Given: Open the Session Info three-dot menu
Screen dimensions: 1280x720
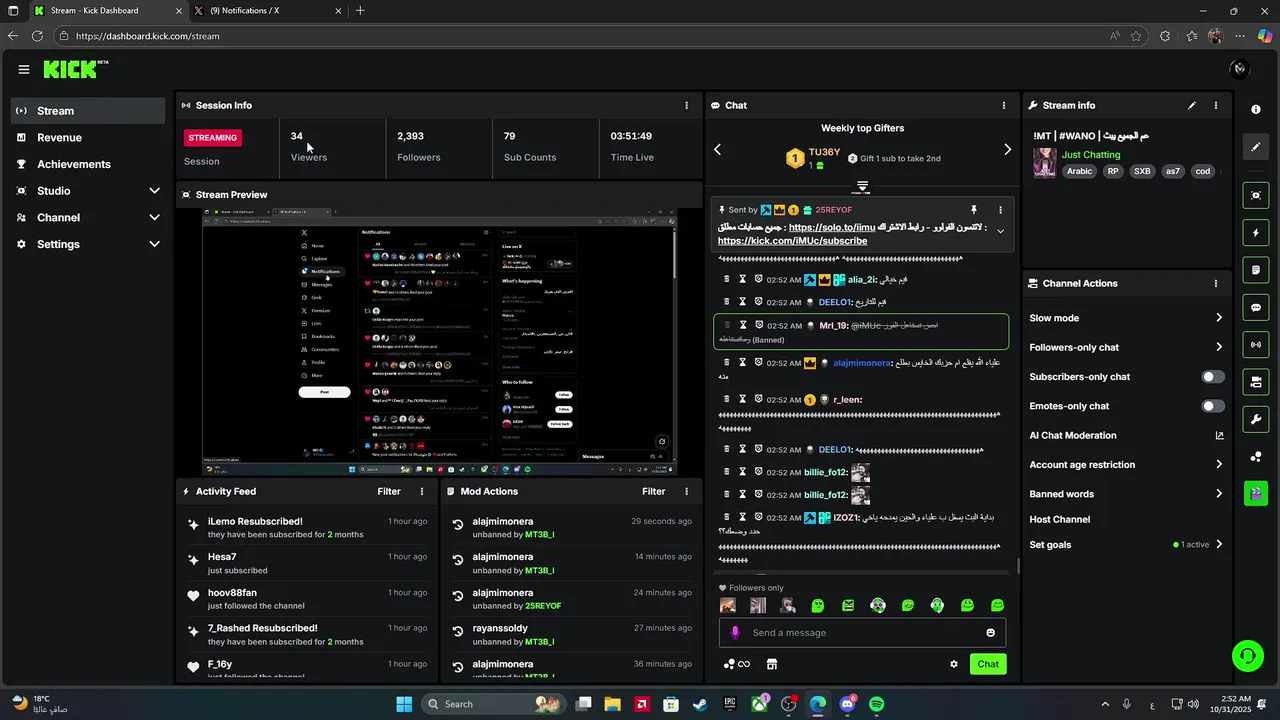Looking at the screenshot, I should click(x=686, y=105).
